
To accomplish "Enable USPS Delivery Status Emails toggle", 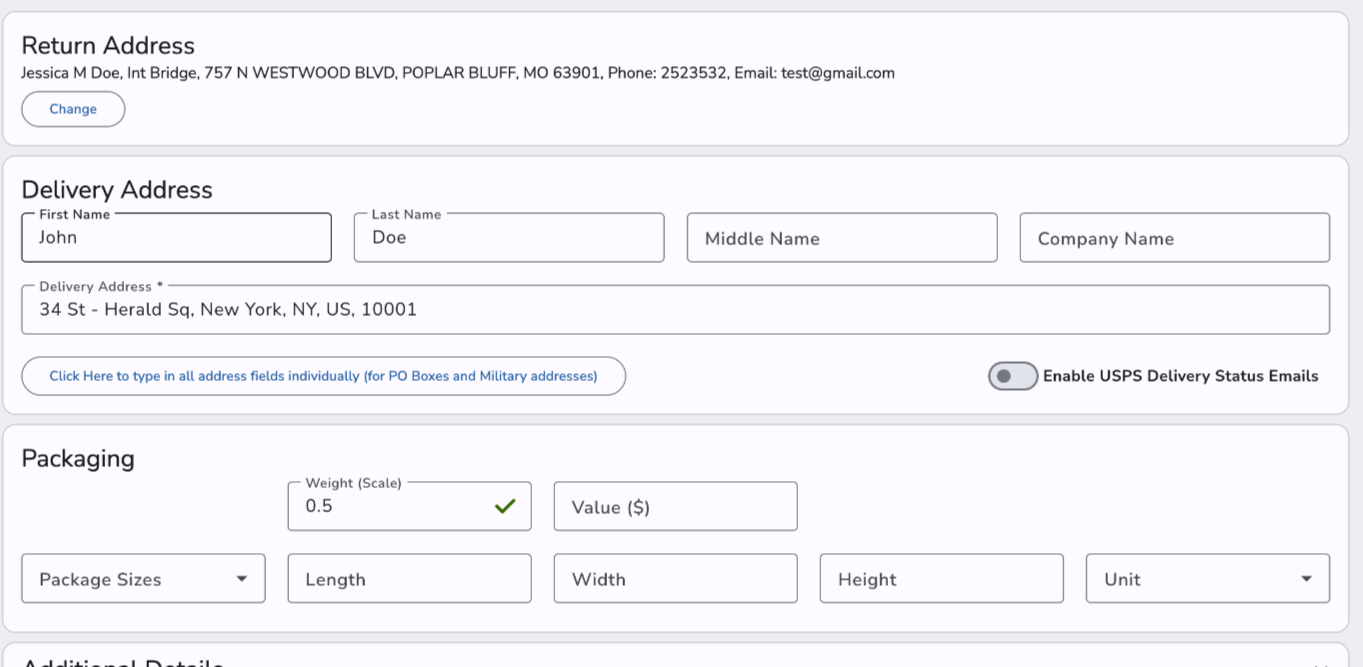I will point(1012,376).
